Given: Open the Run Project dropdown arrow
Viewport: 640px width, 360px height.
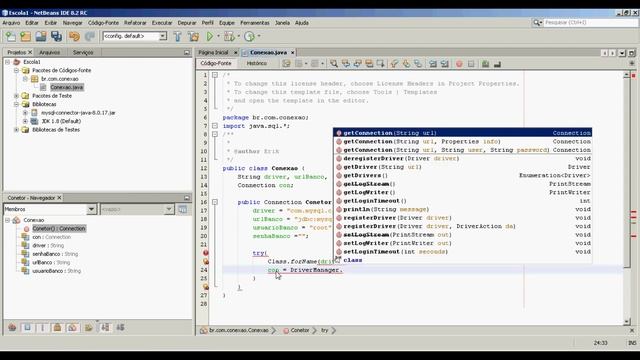Looking at the screenshot, I should coord(218,36).
